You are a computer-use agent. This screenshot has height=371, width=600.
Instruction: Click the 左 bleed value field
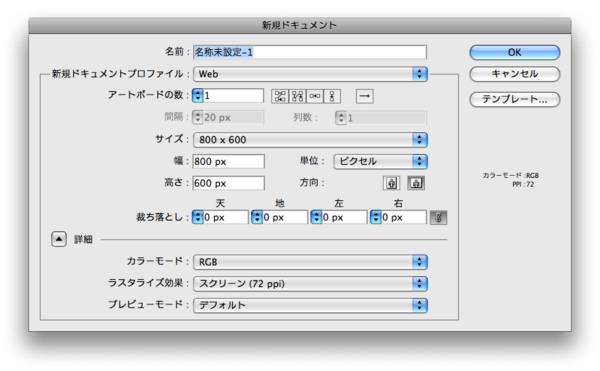344,218
